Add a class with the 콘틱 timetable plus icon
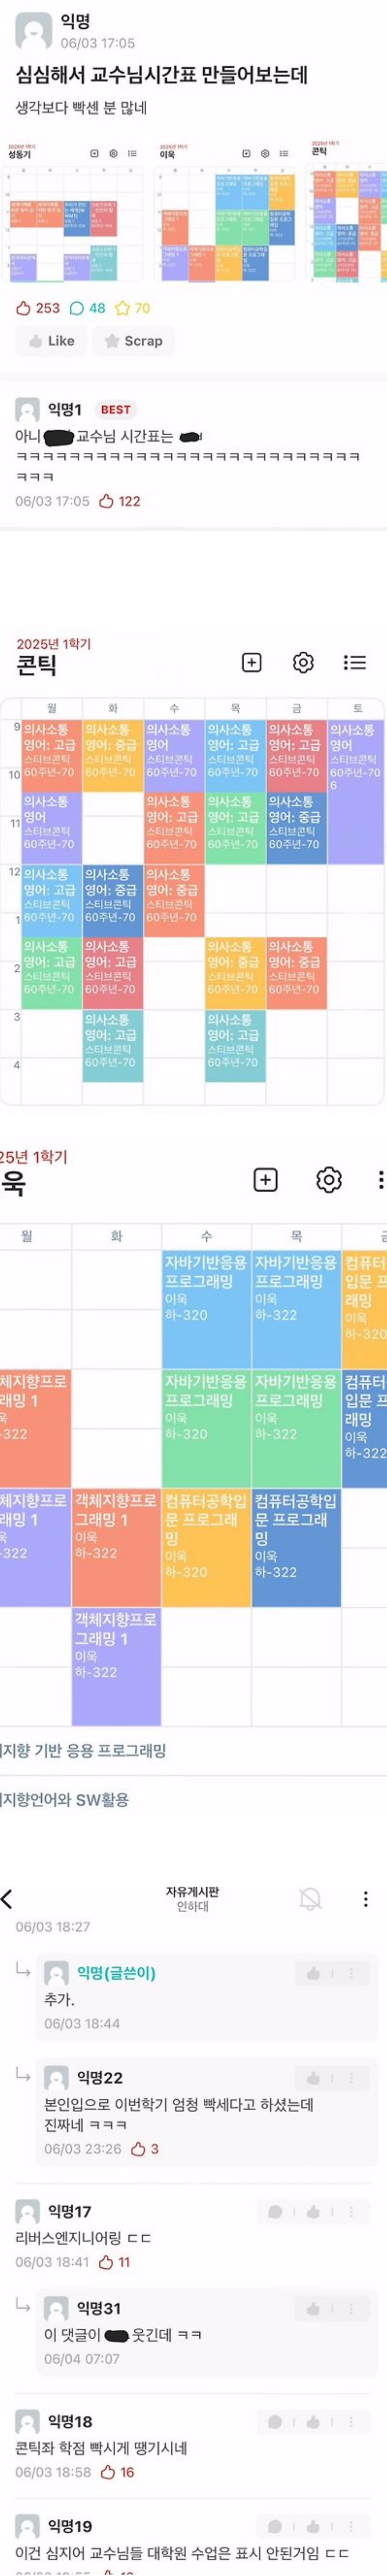Viewport: 387px width, 2576px height. [x=252, y=662]
